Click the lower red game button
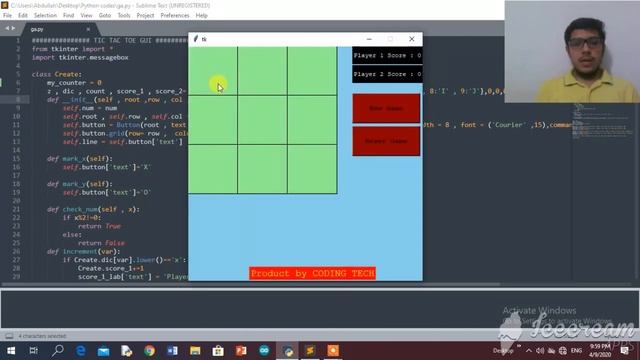 (386, 141)
